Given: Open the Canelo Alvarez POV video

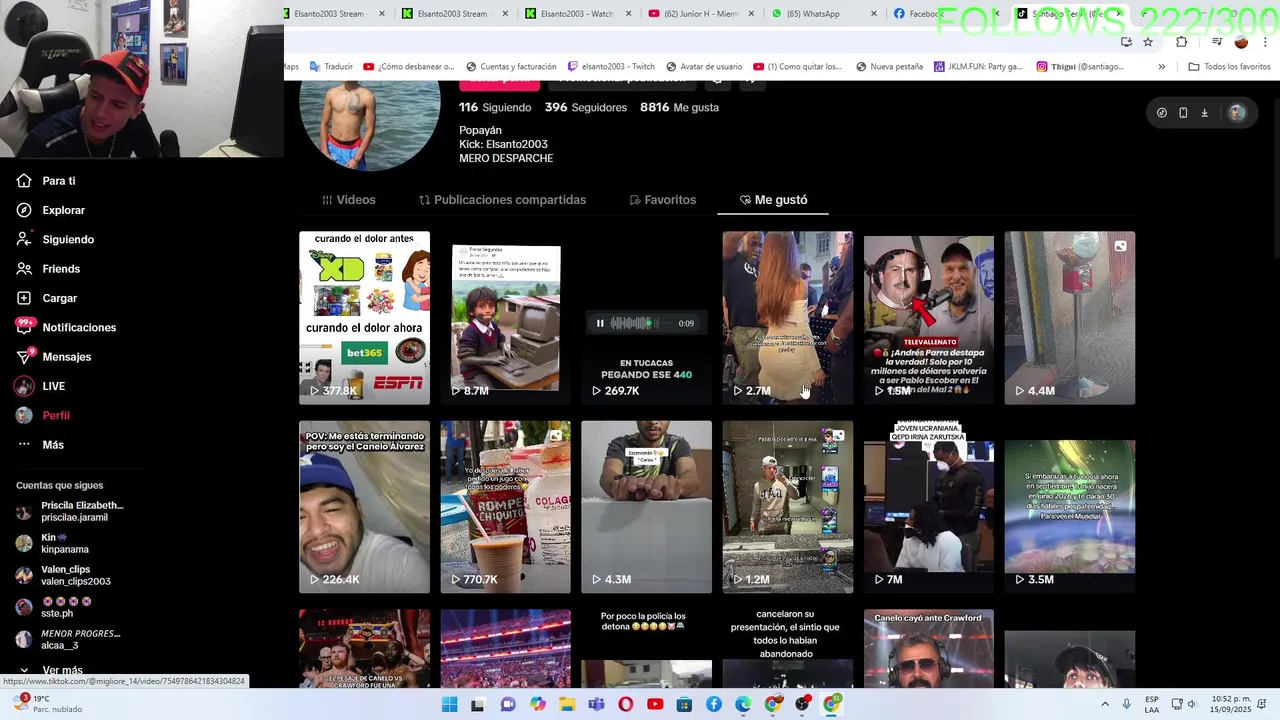Looking at the screenshot, I should click(364, 507).
